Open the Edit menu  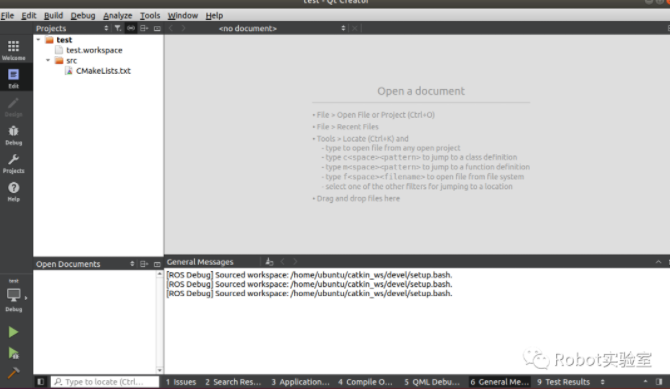(x=29, y=15)
